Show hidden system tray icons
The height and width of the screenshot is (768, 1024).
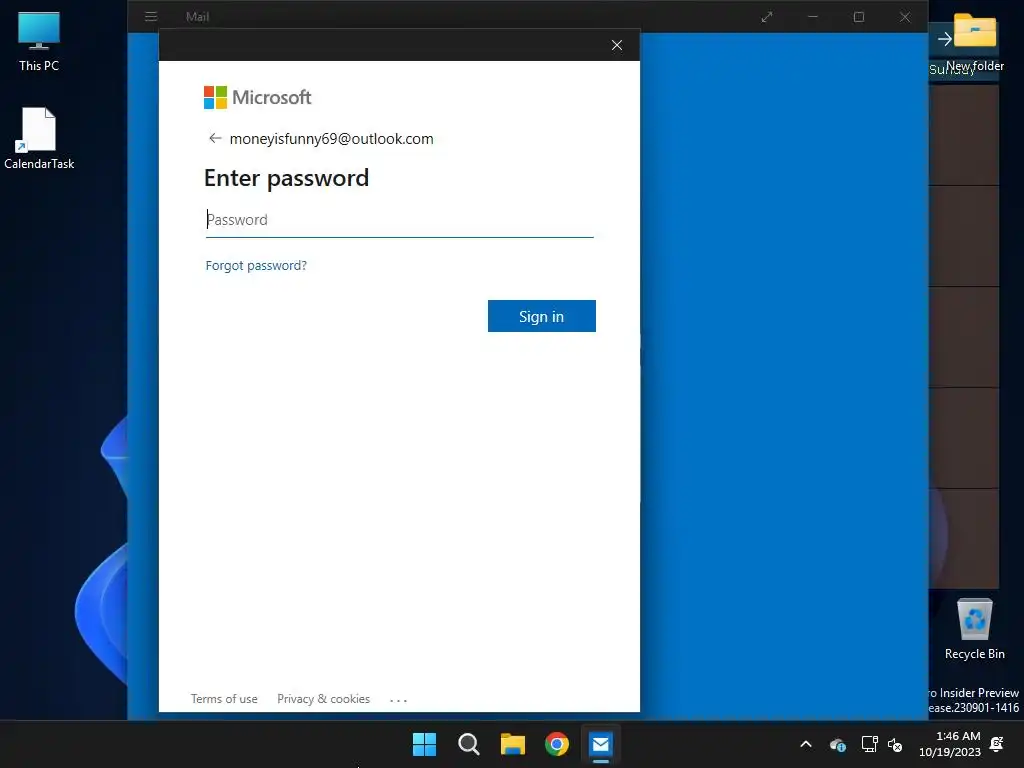pos(806,744)
